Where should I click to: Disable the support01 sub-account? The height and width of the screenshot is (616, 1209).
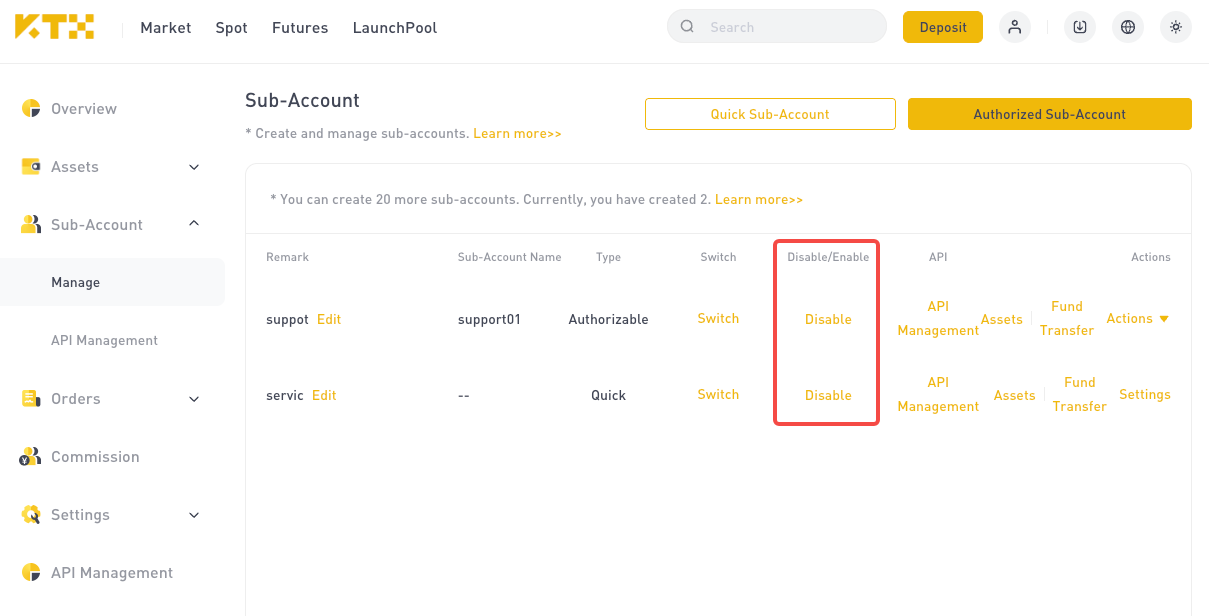(x=828, y=319)
